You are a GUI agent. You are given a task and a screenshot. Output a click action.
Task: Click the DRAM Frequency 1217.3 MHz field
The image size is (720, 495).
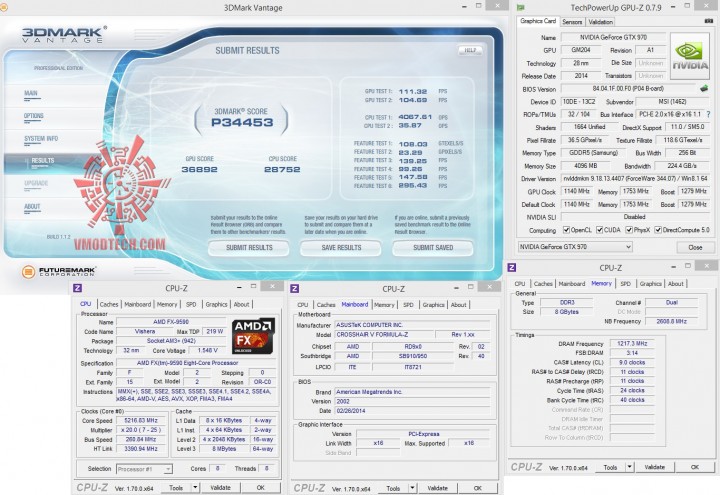632,343
